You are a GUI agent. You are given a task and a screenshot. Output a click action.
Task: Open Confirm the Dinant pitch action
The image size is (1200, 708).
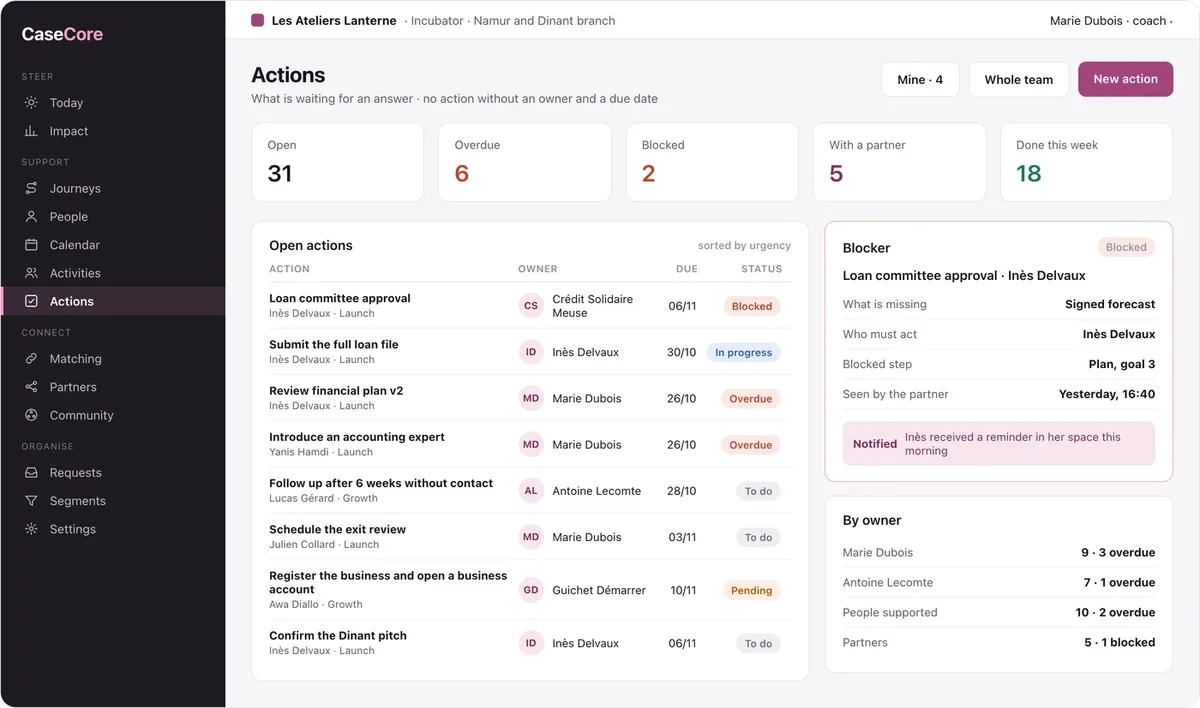(529, 643)
